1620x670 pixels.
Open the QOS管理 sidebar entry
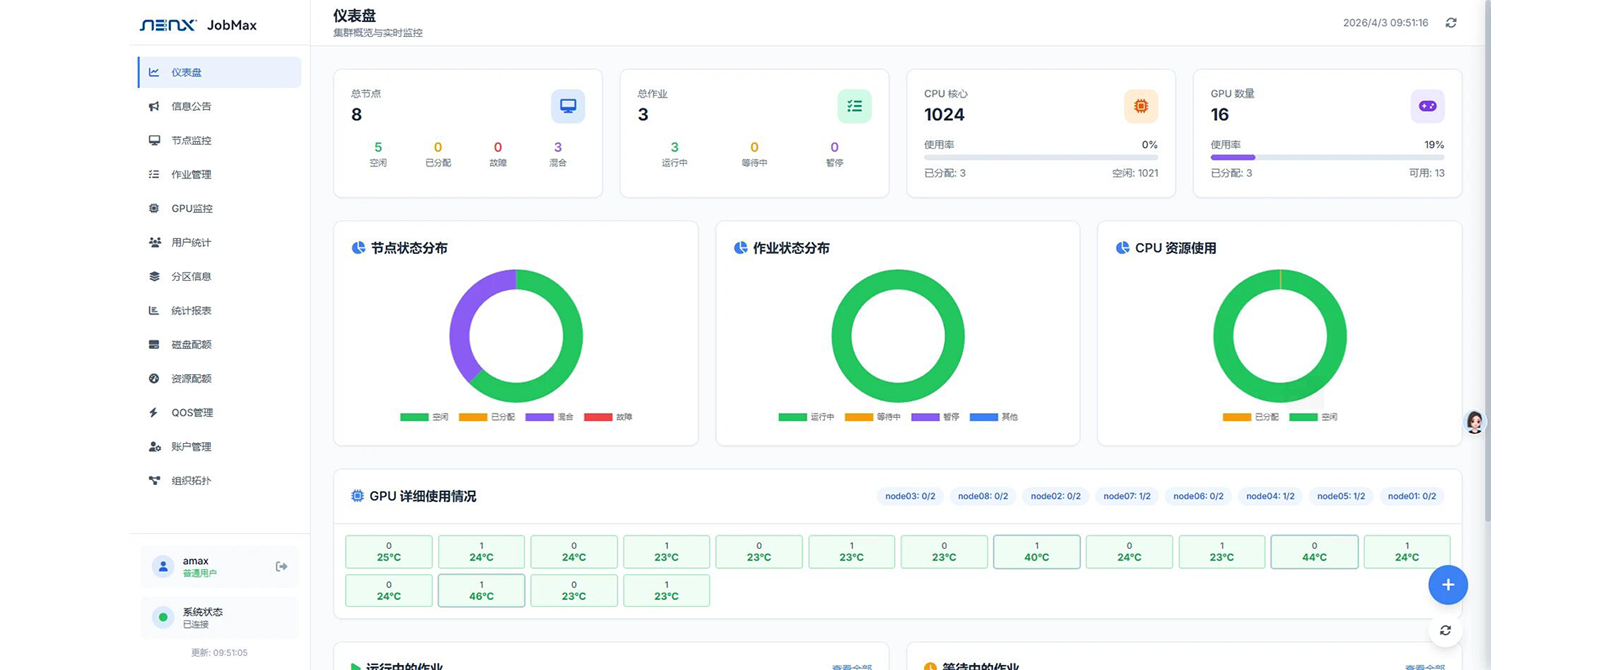click(191, 413)
